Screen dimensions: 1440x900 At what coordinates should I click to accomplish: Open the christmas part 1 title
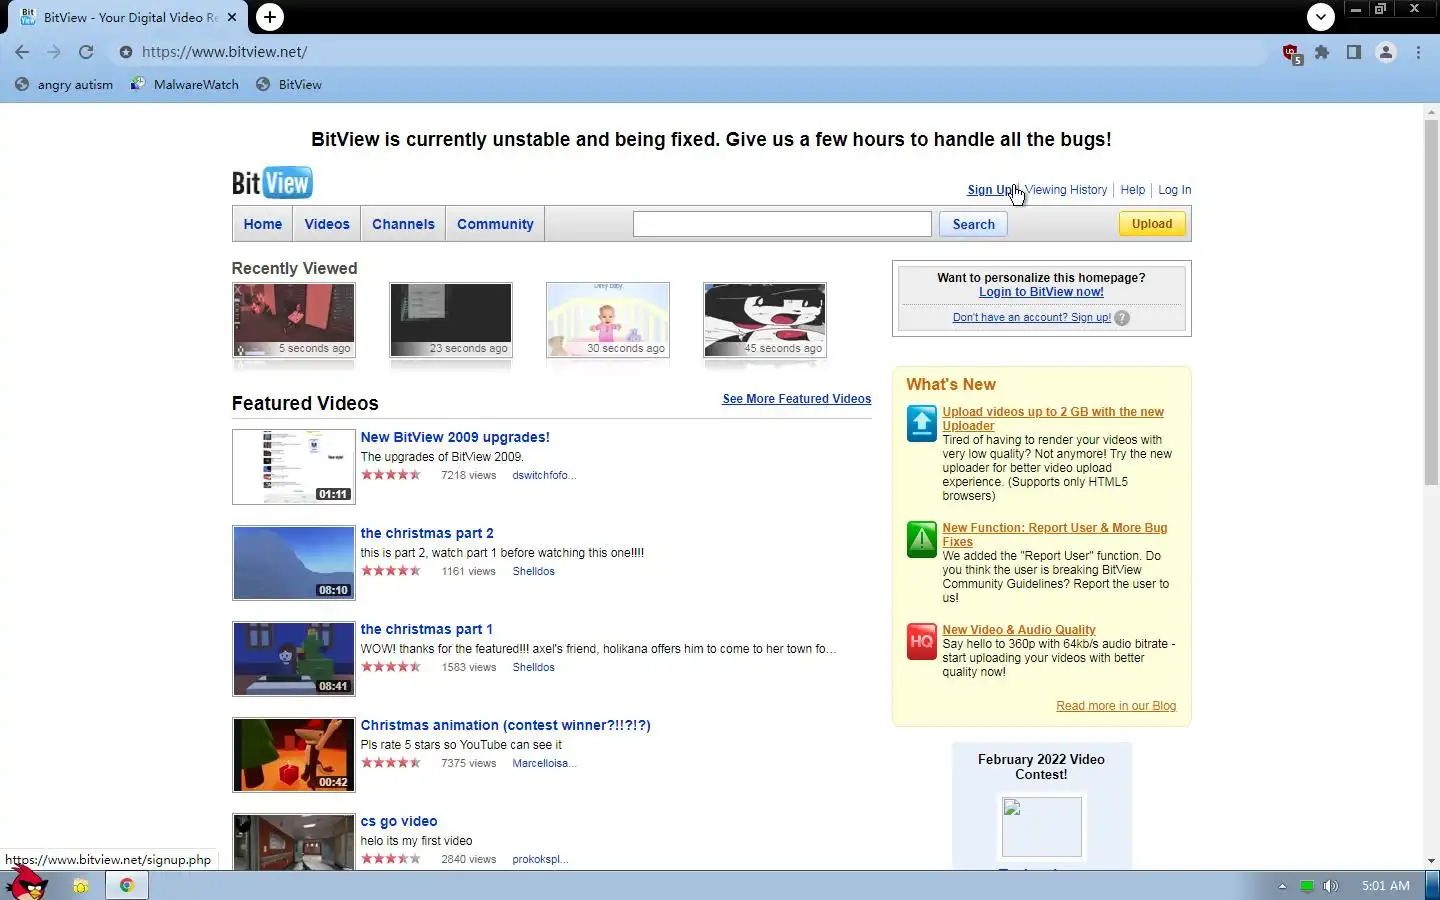pyautogui.click(x=427, y=629)
